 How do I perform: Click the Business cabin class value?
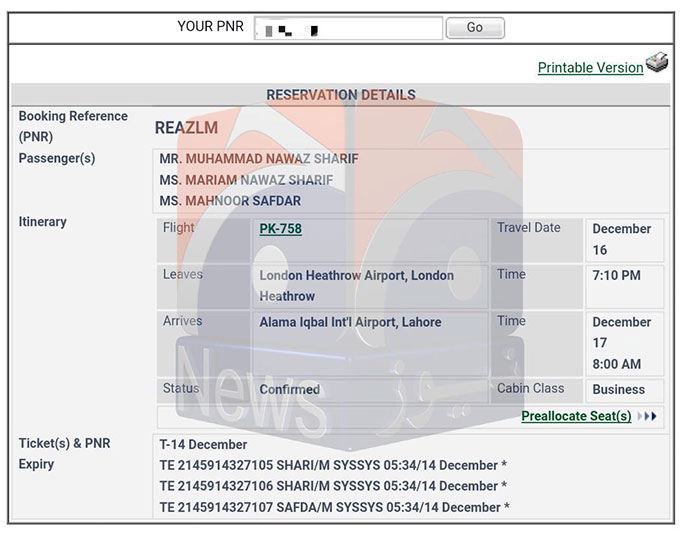pos(618,389)
